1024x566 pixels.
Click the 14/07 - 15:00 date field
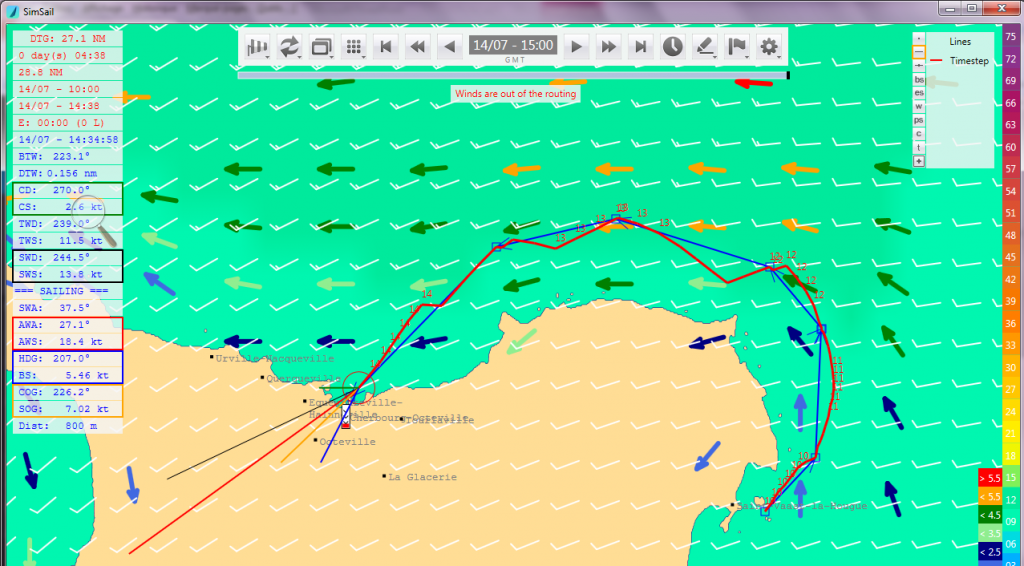513,46
